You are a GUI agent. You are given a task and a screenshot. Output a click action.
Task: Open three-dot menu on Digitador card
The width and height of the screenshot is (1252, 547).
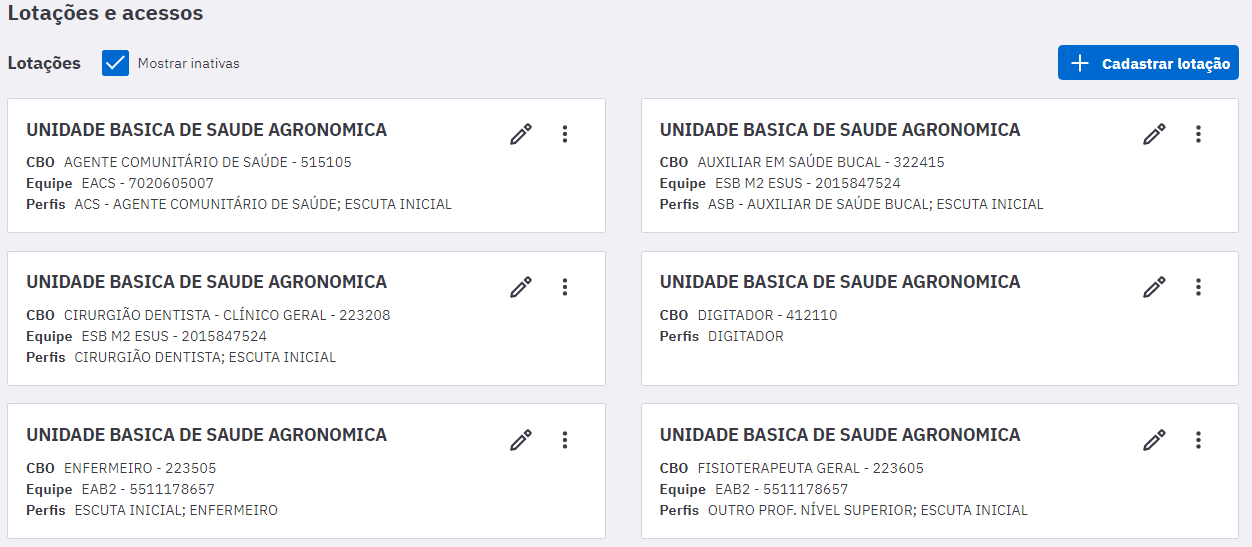point(1199,287)
